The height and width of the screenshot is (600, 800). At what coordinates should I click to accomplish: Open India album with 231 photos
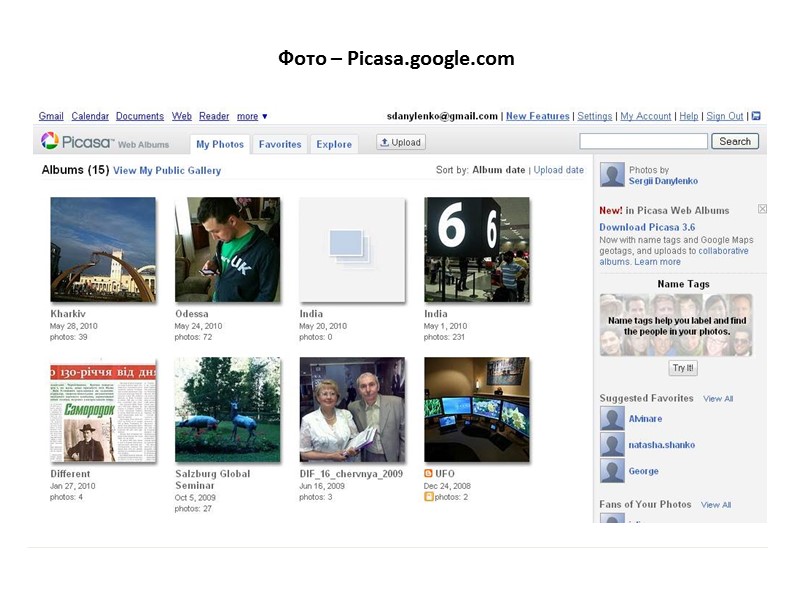click(x=477, y=249)
